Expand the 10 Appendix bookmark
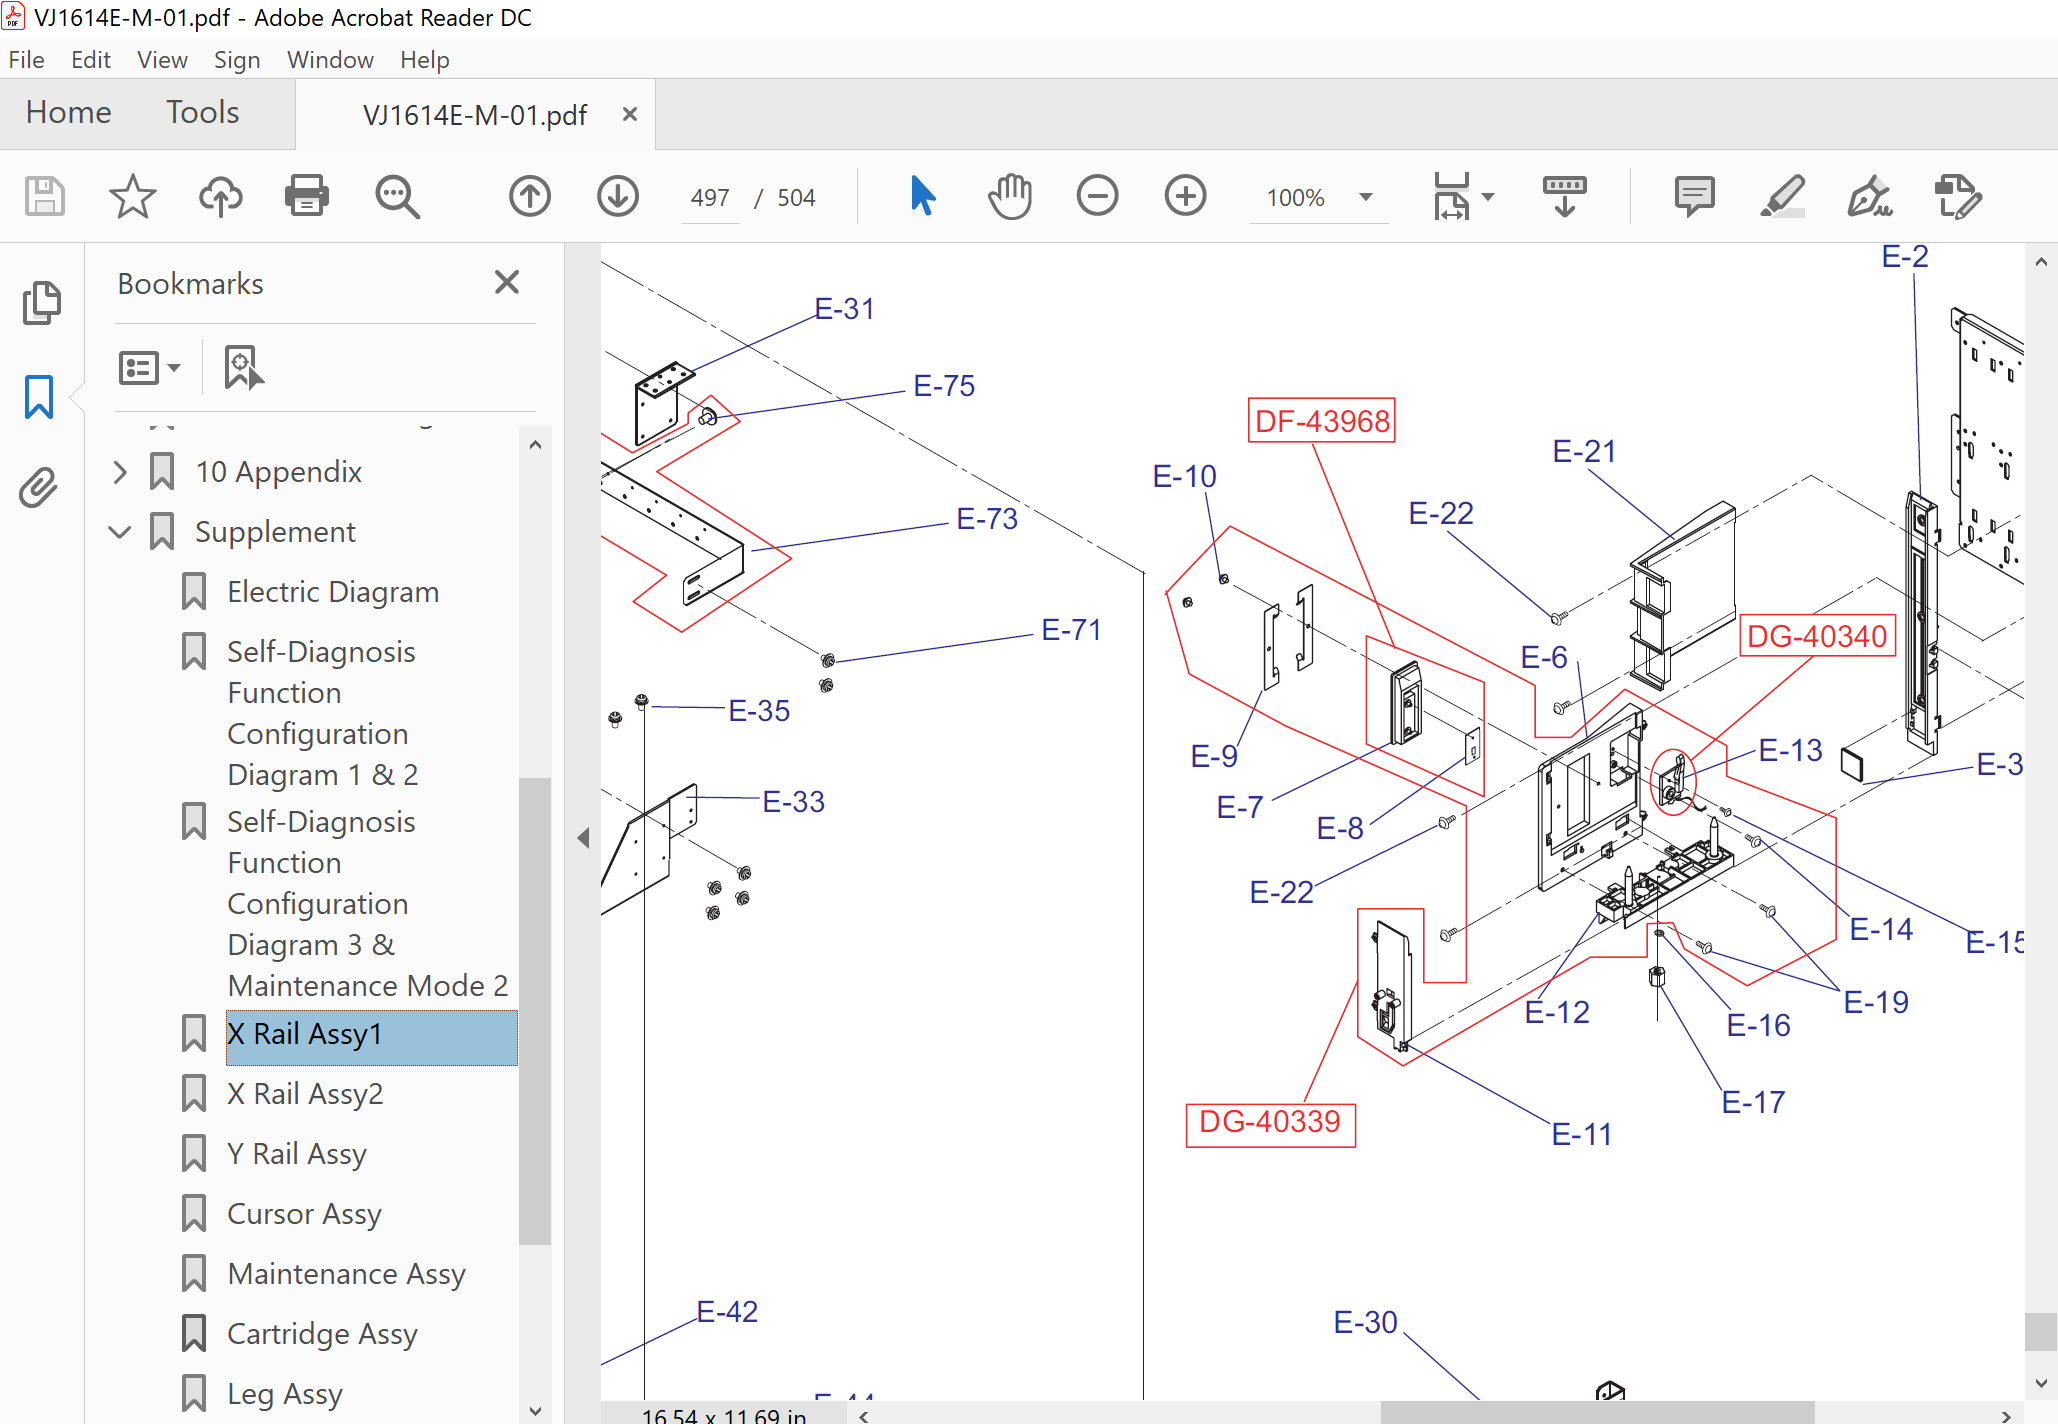The height and width of the screenshot is (1424, 2058). (x=120, y=472)
